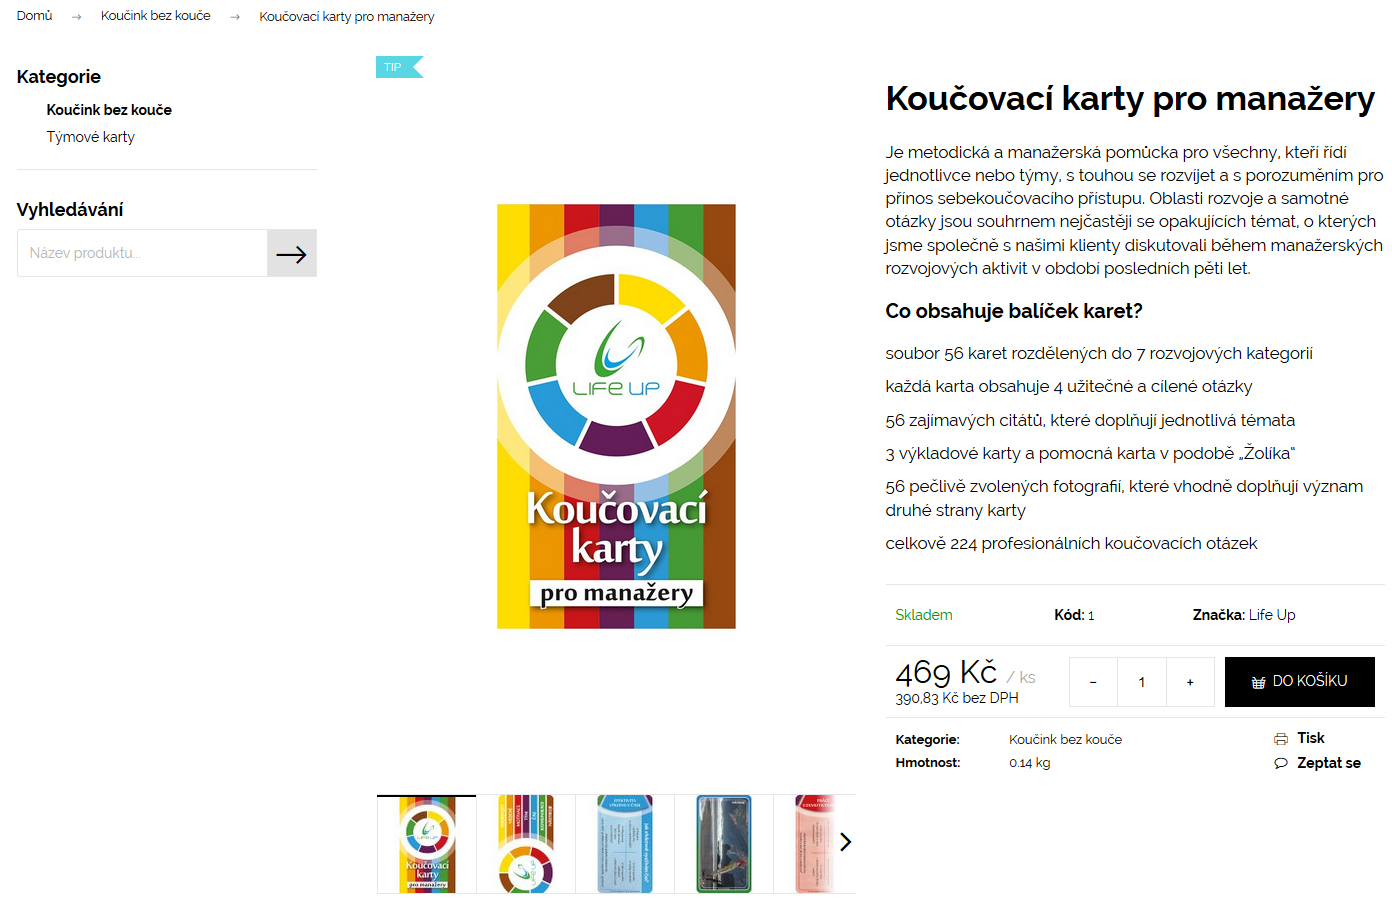1392x906 pixels.
Task: Click the quantity number field
Action: (x=1141, y=682)
